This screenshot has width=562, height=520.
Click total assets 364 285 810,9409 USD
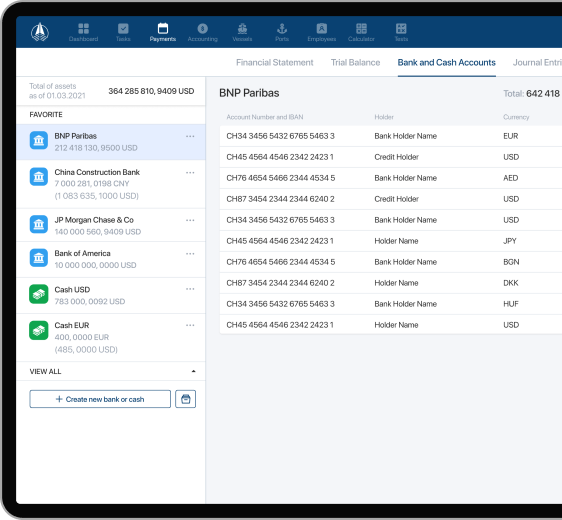point(151,91)
